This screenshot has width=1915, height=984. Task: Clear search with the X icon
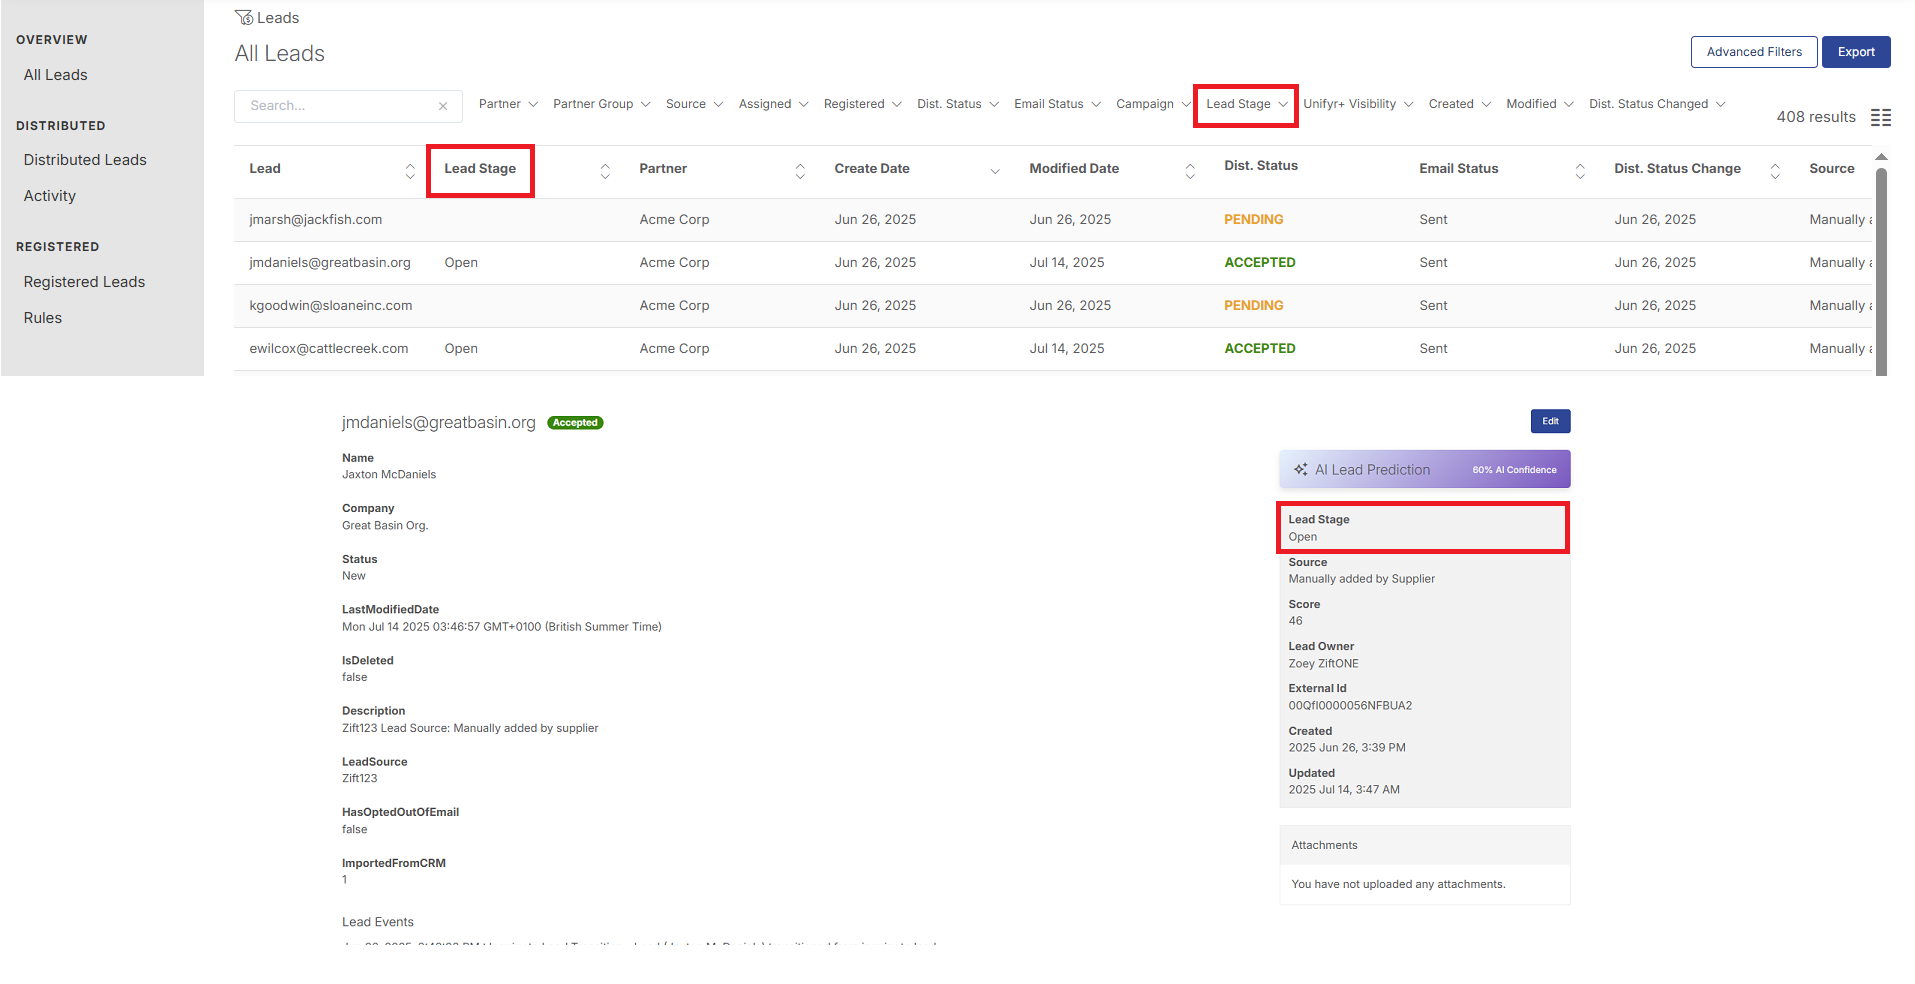pos(443,106)
